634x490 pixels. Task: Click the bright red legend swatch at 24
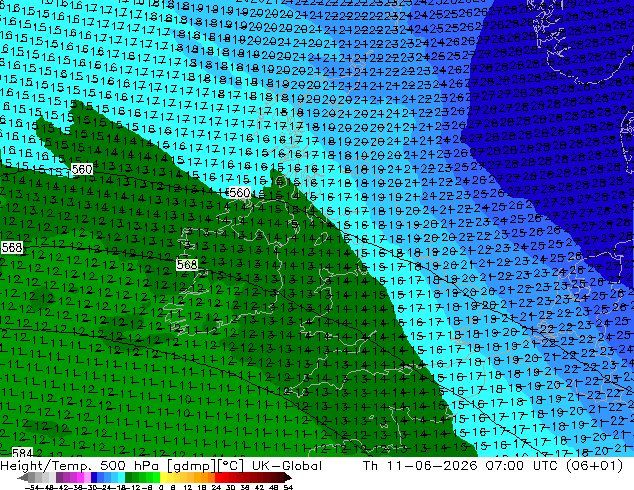point(218,477)
